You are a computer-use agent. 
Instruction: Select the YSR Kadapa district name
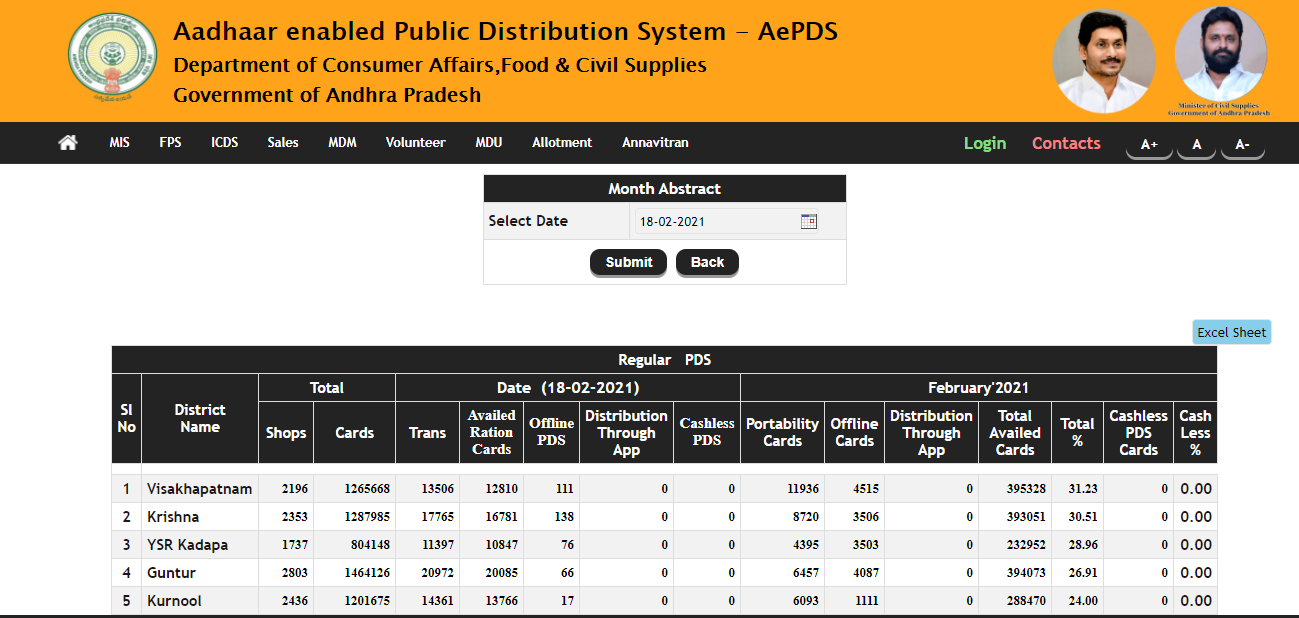[x=187, y=545]
